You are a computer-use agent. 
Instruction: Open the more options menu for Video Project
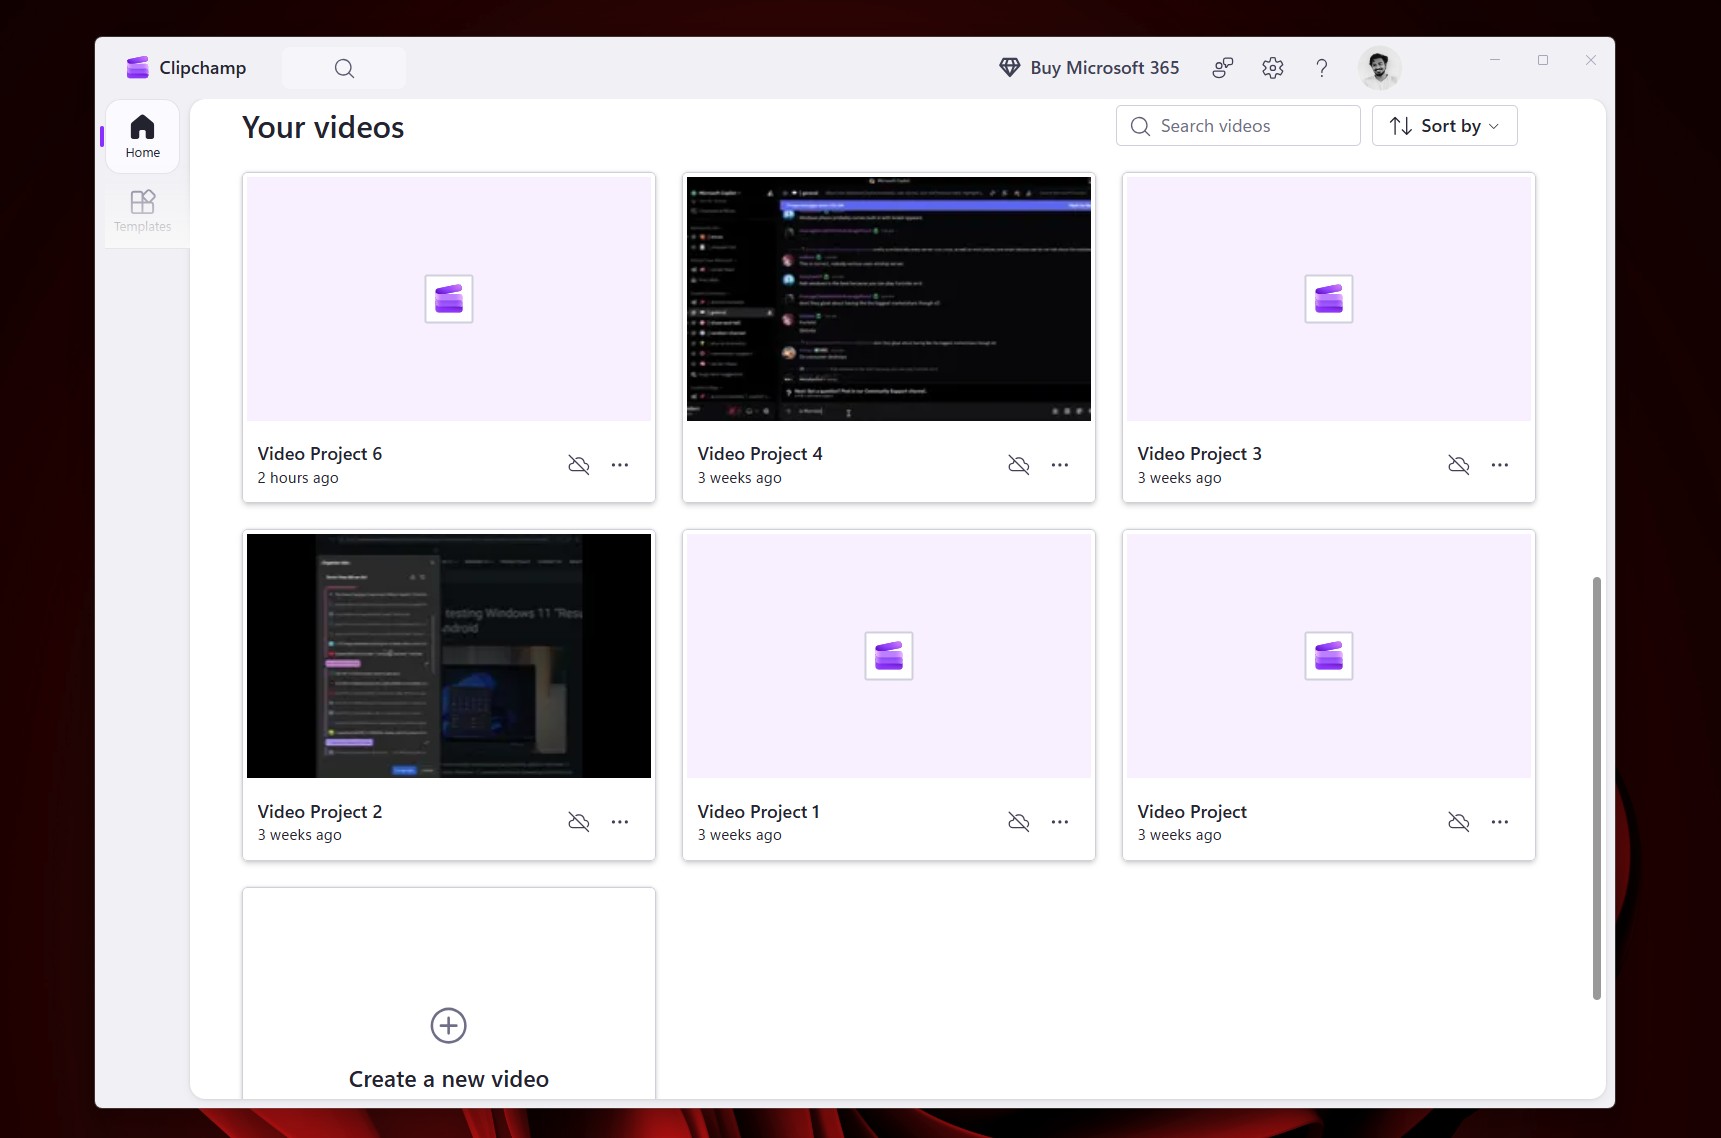pos(1499,821)
